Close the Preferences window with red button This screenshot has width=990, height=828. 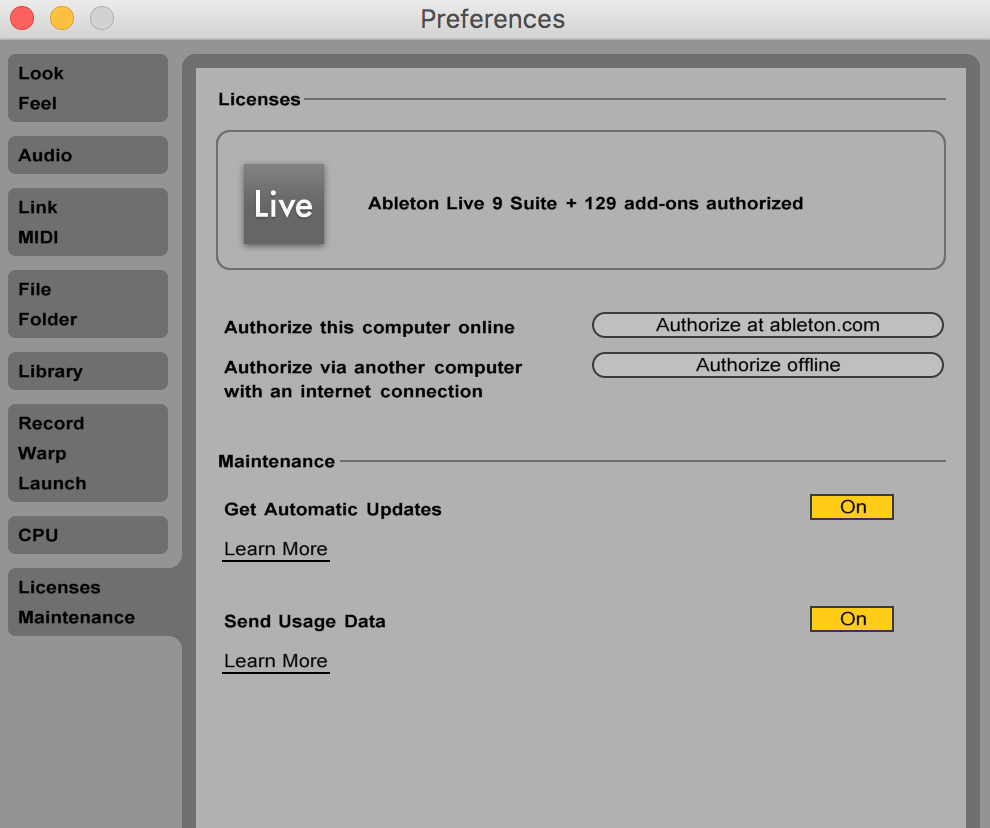22,18
